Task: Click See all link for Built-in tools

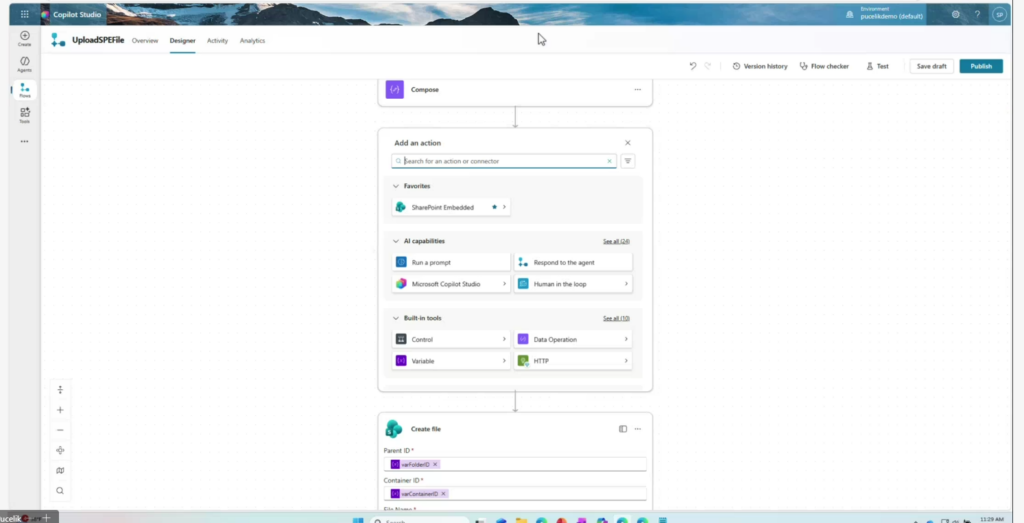Action: point(616,318)
